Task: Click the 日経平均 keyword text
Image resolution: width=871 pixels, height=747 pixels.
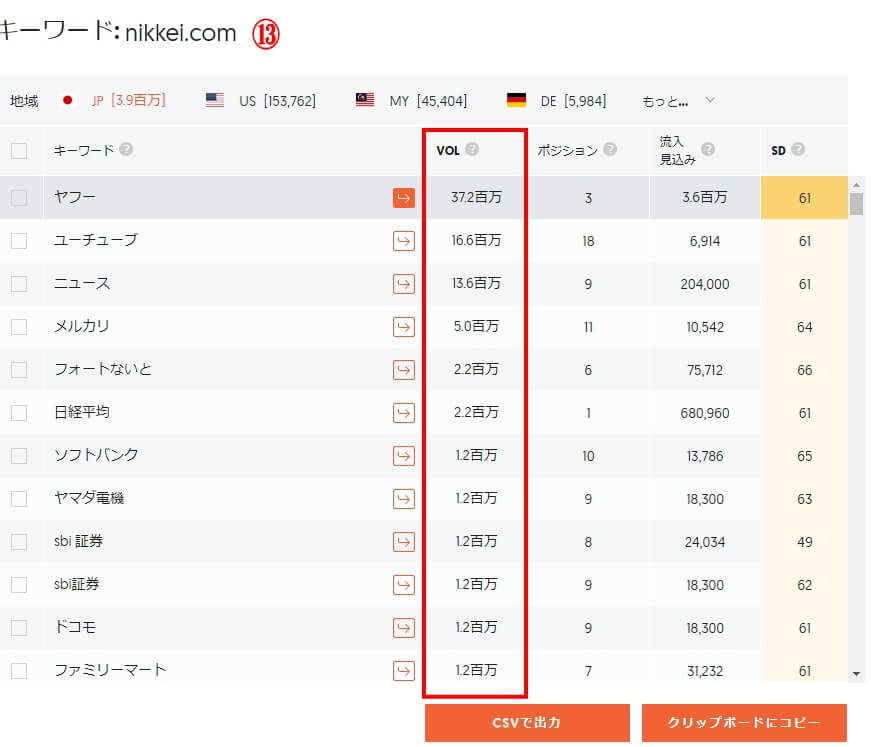Action: (x=82, y=412)
